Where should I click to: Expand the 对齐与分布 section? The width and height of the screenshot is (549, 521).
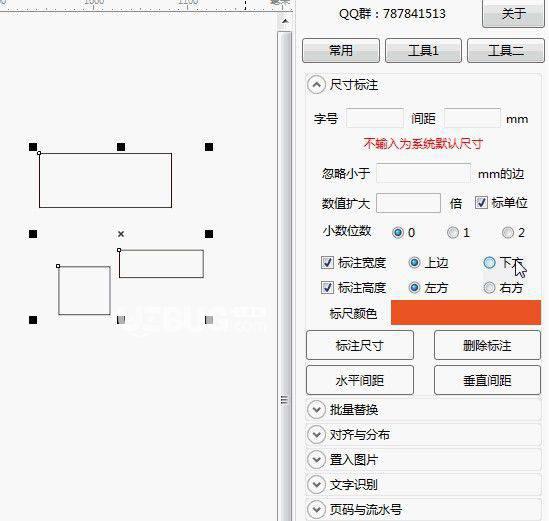click(316, 435)
